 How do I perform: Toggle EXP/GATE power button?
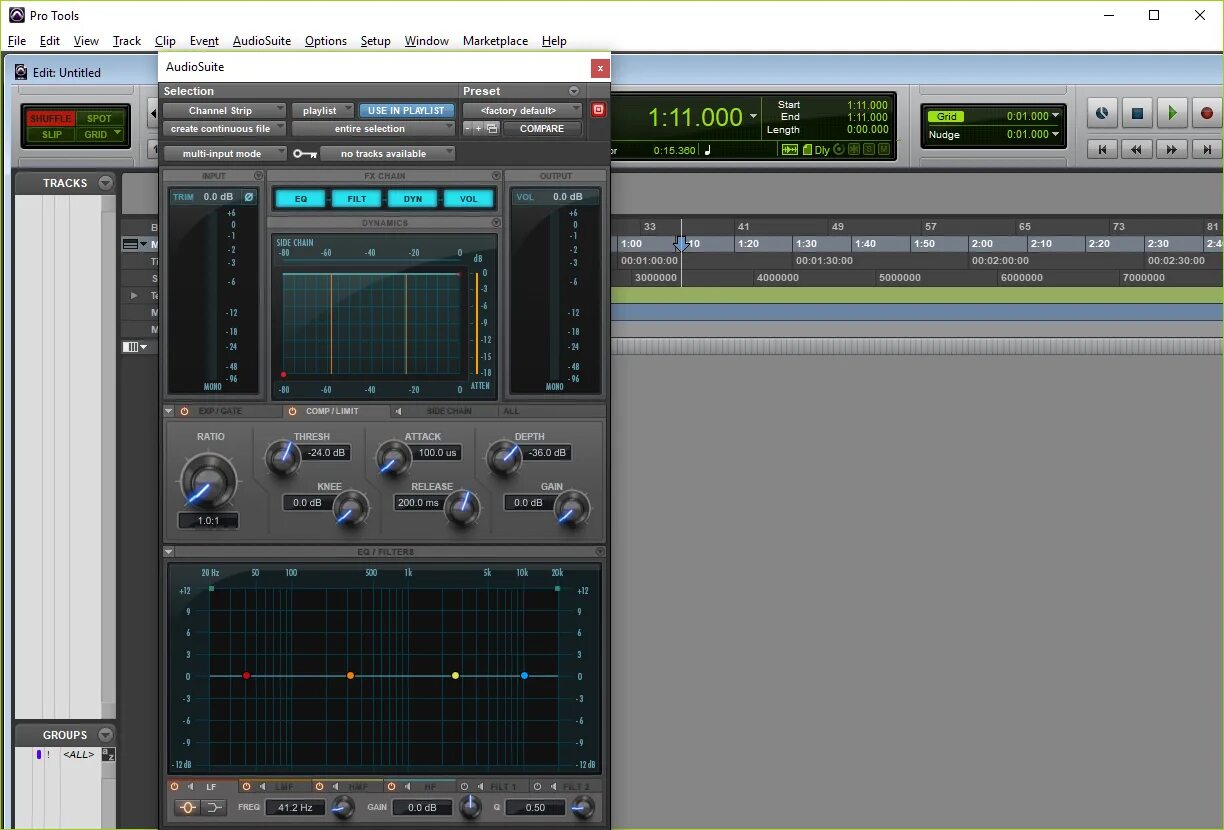[184, 411]
